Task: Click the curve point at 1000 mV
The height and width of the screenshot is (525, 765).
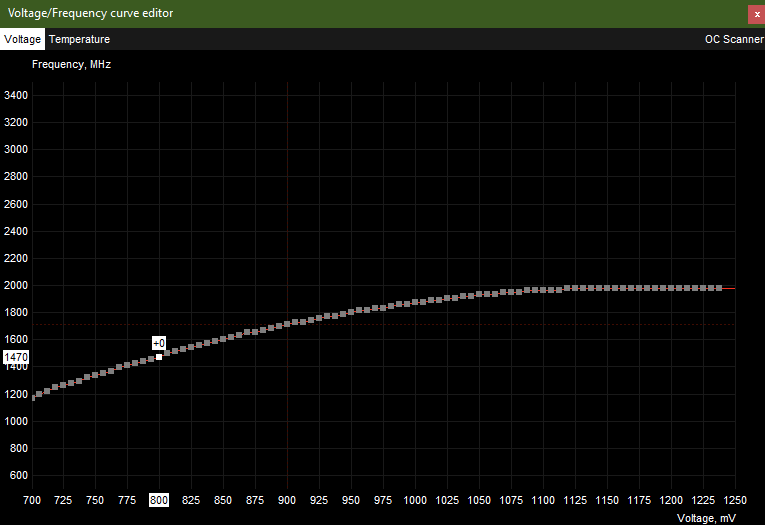Action: pos(415,302)
